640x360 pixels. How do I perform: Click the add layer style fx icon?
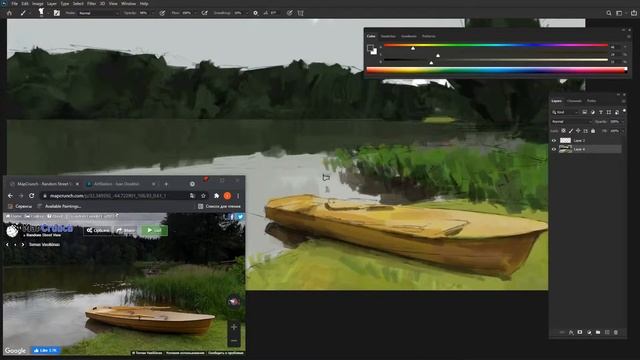coord(571,333)
